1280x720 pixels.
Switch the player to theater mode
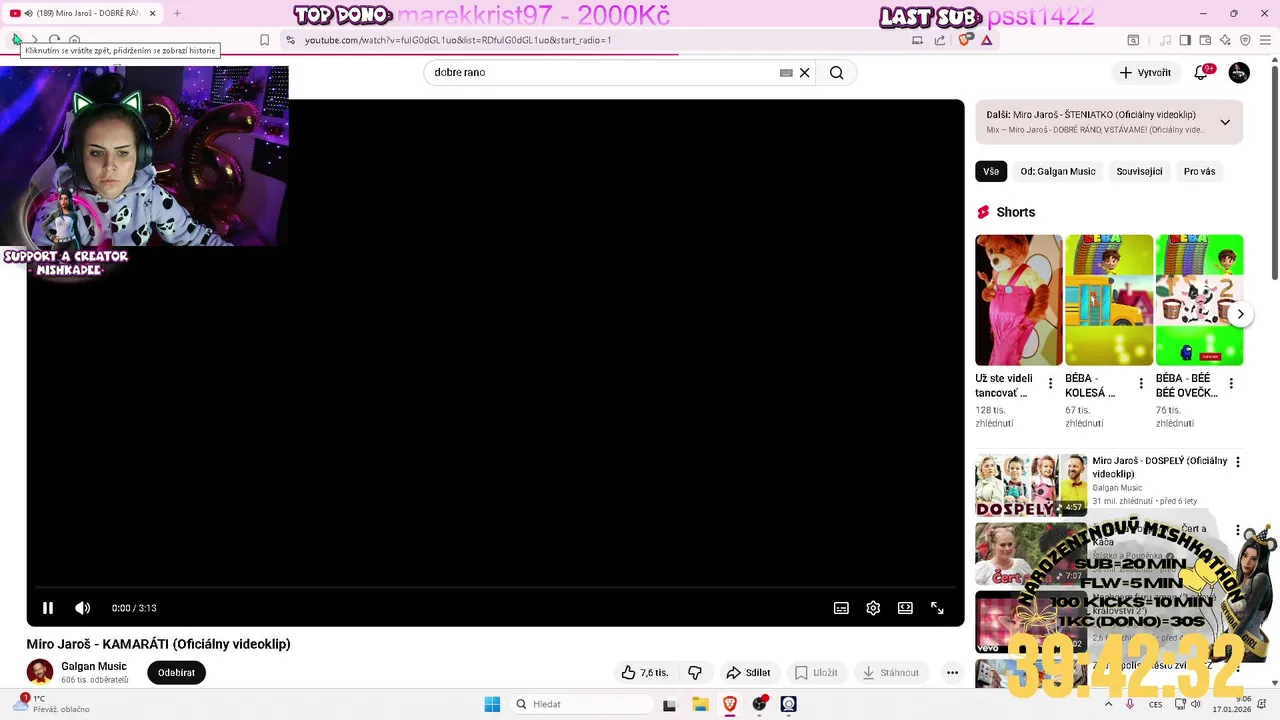[905, 608]
